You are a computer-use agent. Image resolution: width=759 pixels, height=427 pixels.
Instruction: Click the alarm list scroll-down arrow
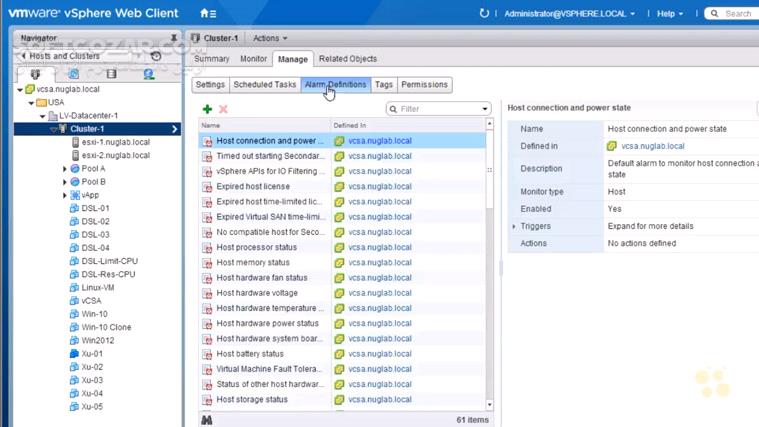pyautogui.click(x=489, y=404)
